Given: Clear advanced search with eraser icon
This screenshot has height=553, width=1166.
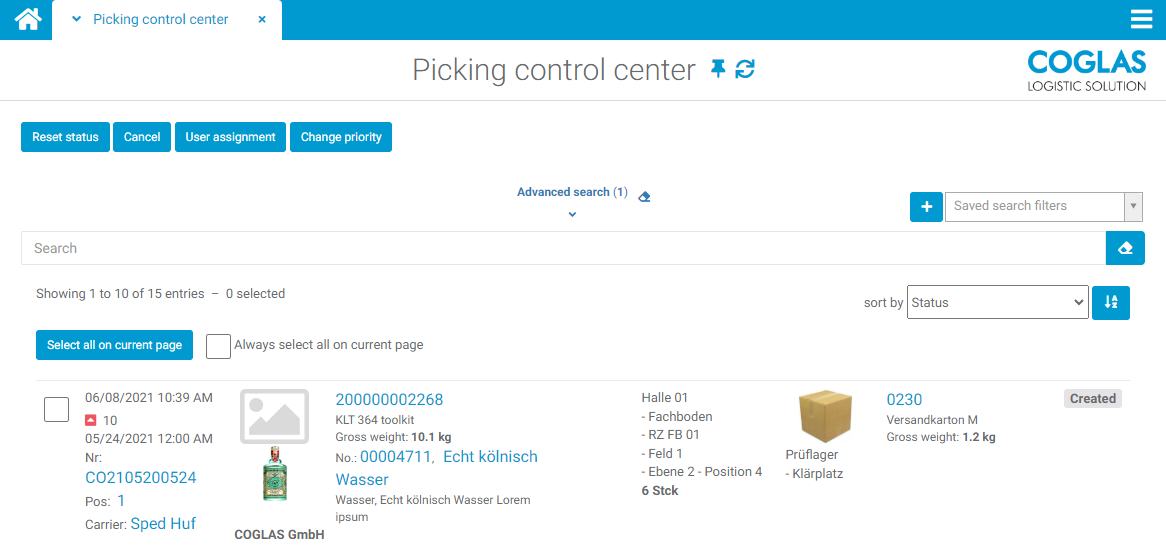Looking at the screenshot, I should point(644,196).
